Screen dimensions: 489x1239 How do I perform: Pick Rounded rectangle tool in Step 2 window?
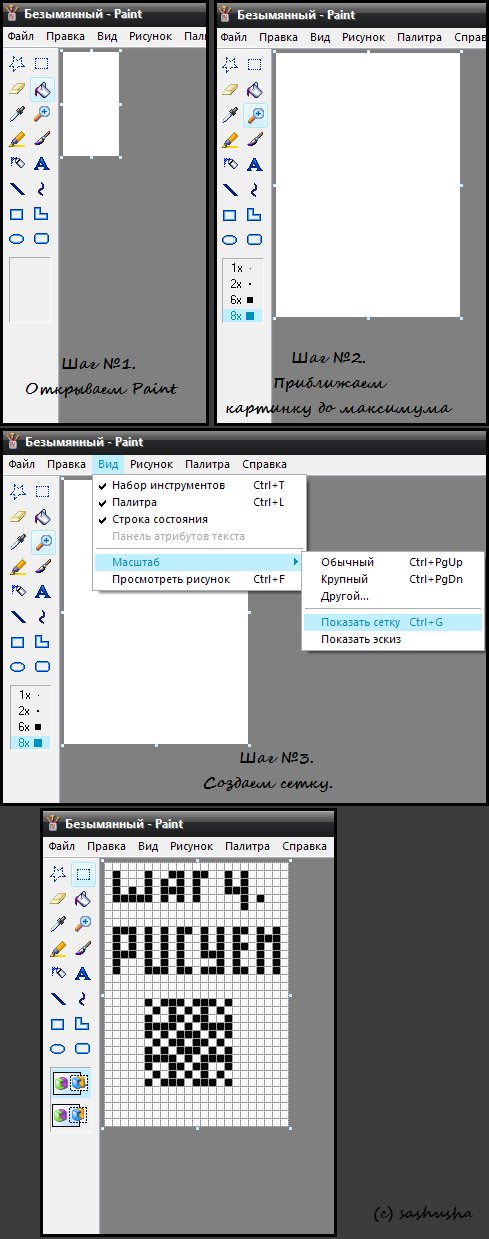(x=255, y=239)
